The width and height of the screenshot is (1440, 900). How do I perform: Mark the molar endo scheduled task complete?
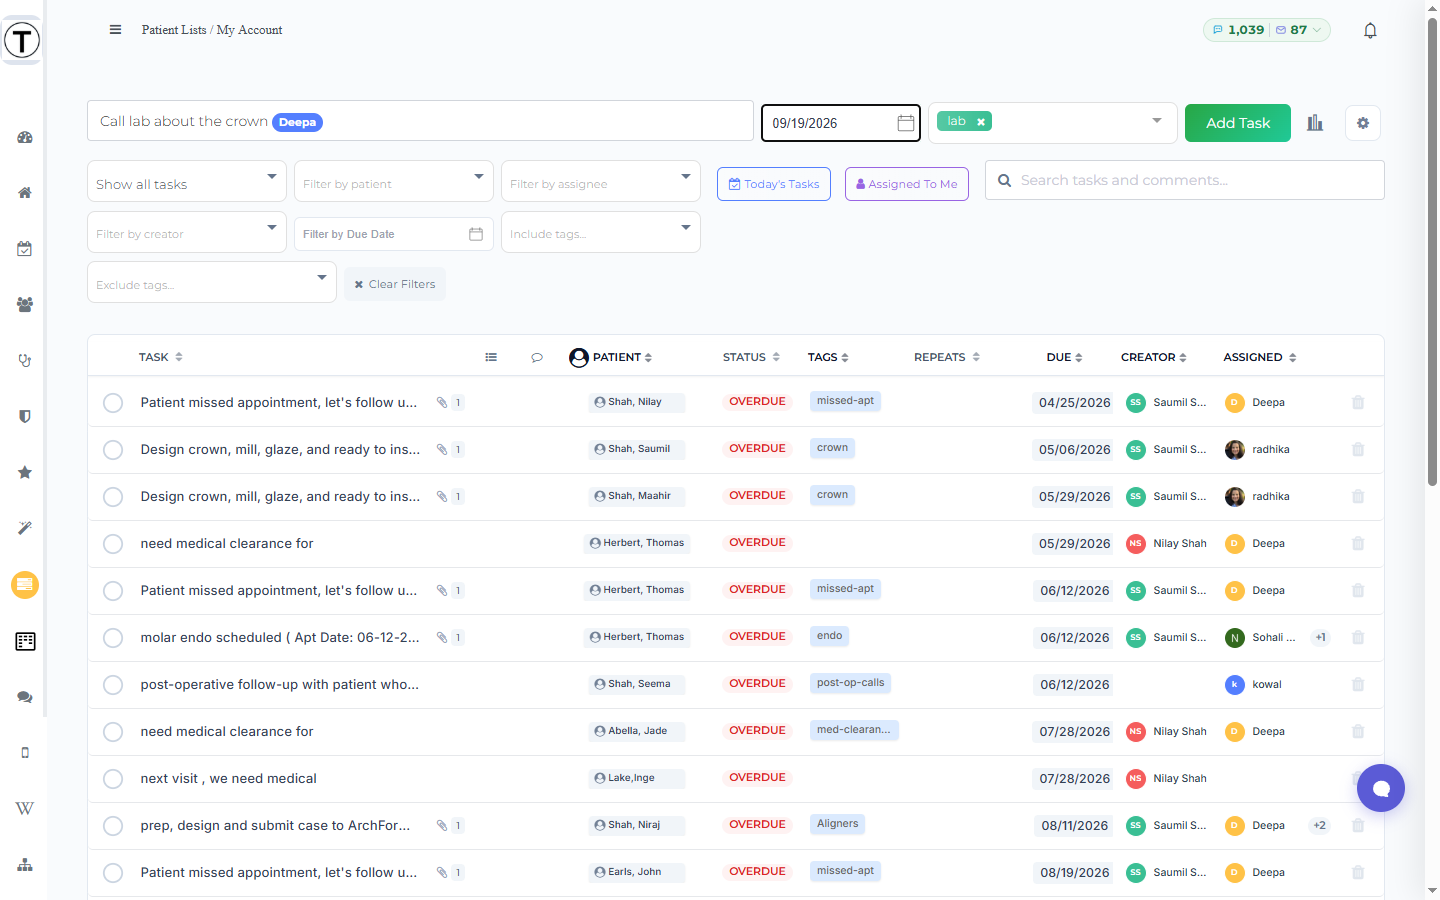tap(113, 638)
